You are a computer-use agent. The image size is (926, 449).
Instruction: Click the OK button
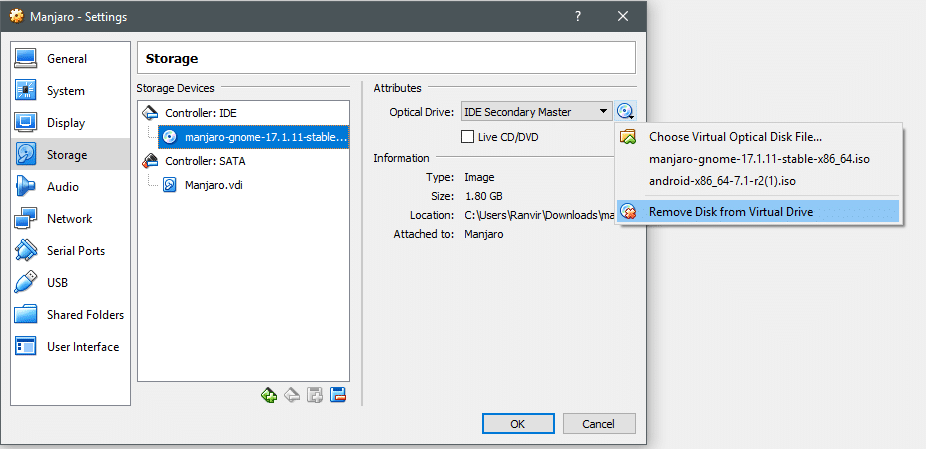coord(518,424)
